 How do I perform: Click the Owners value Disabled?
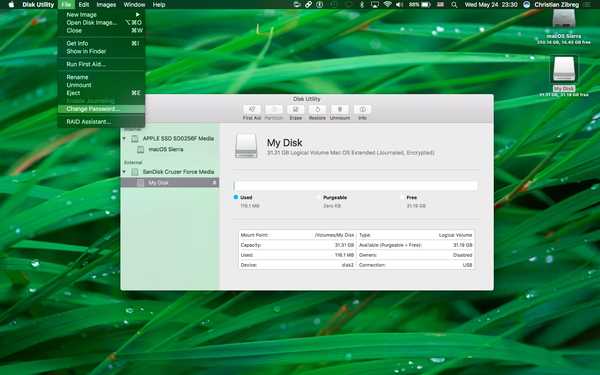462,255
